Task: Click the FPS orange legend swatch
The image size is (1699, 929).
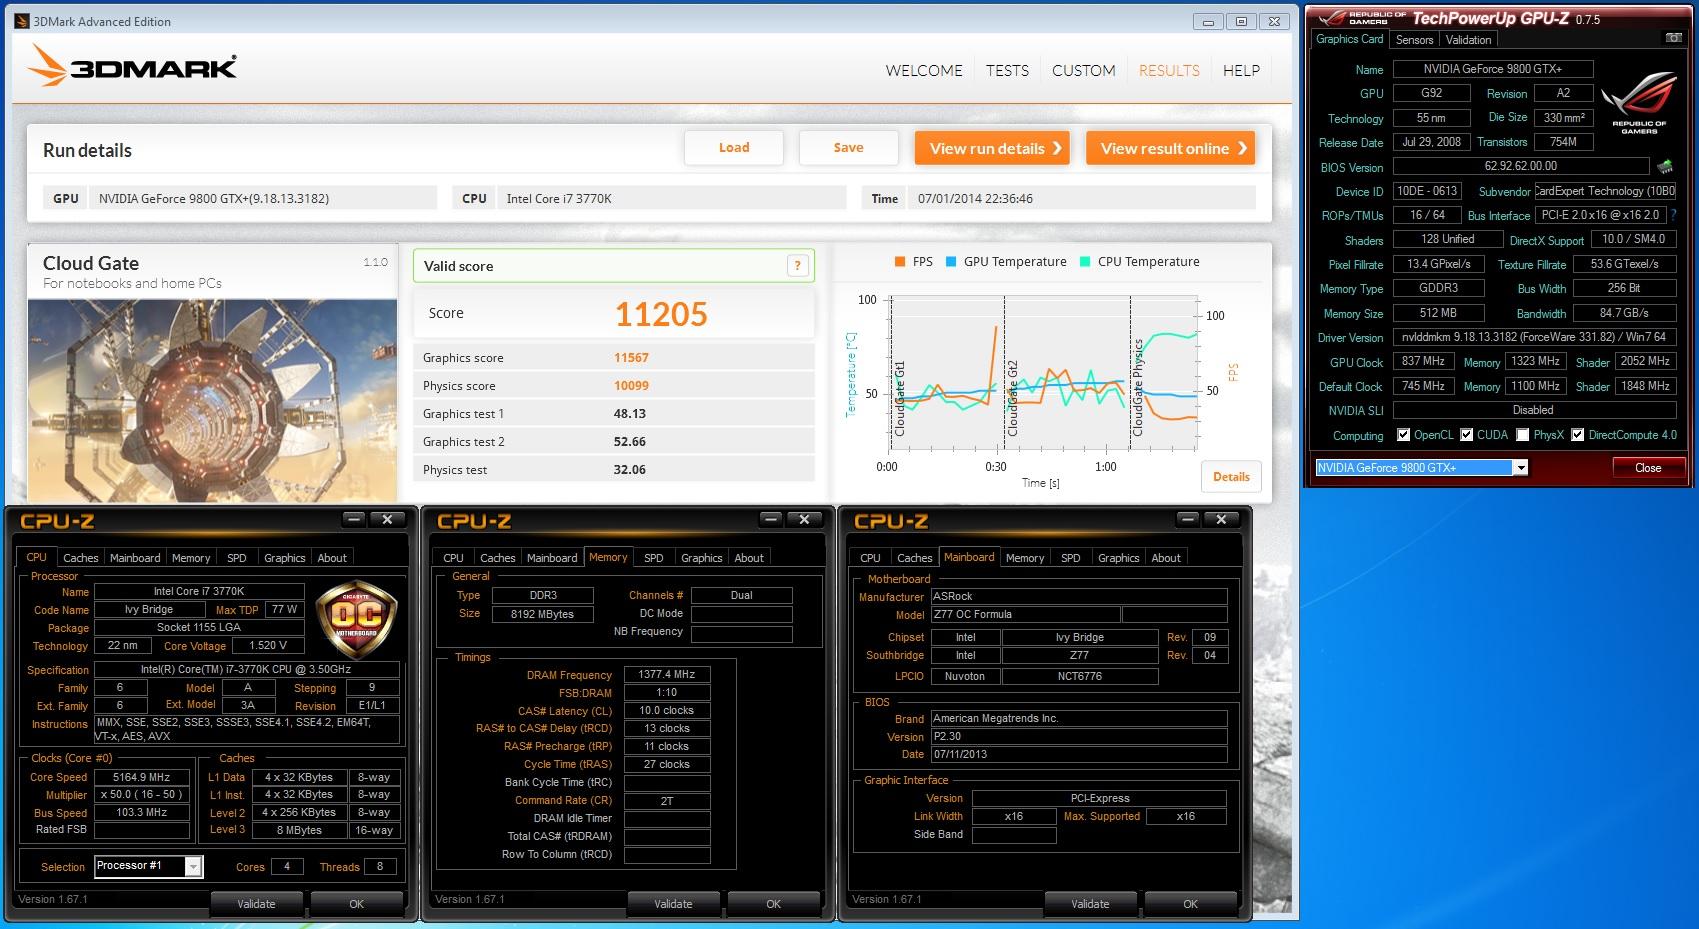Action: click(x=900, y=262)
